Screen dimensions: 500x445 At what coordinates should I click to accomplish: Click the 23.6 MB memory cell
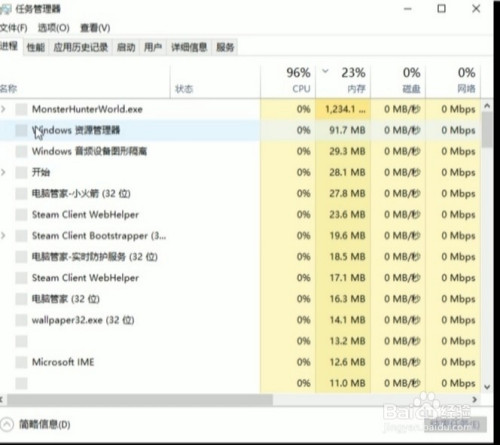[343, 215]
